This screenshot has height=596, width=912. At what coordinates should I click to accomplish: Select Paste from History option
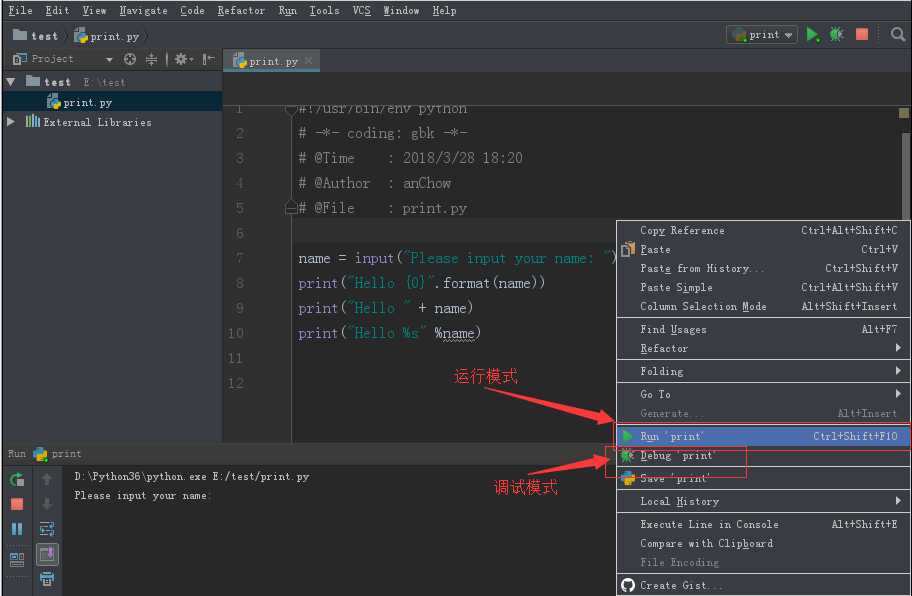pos(763,269)
